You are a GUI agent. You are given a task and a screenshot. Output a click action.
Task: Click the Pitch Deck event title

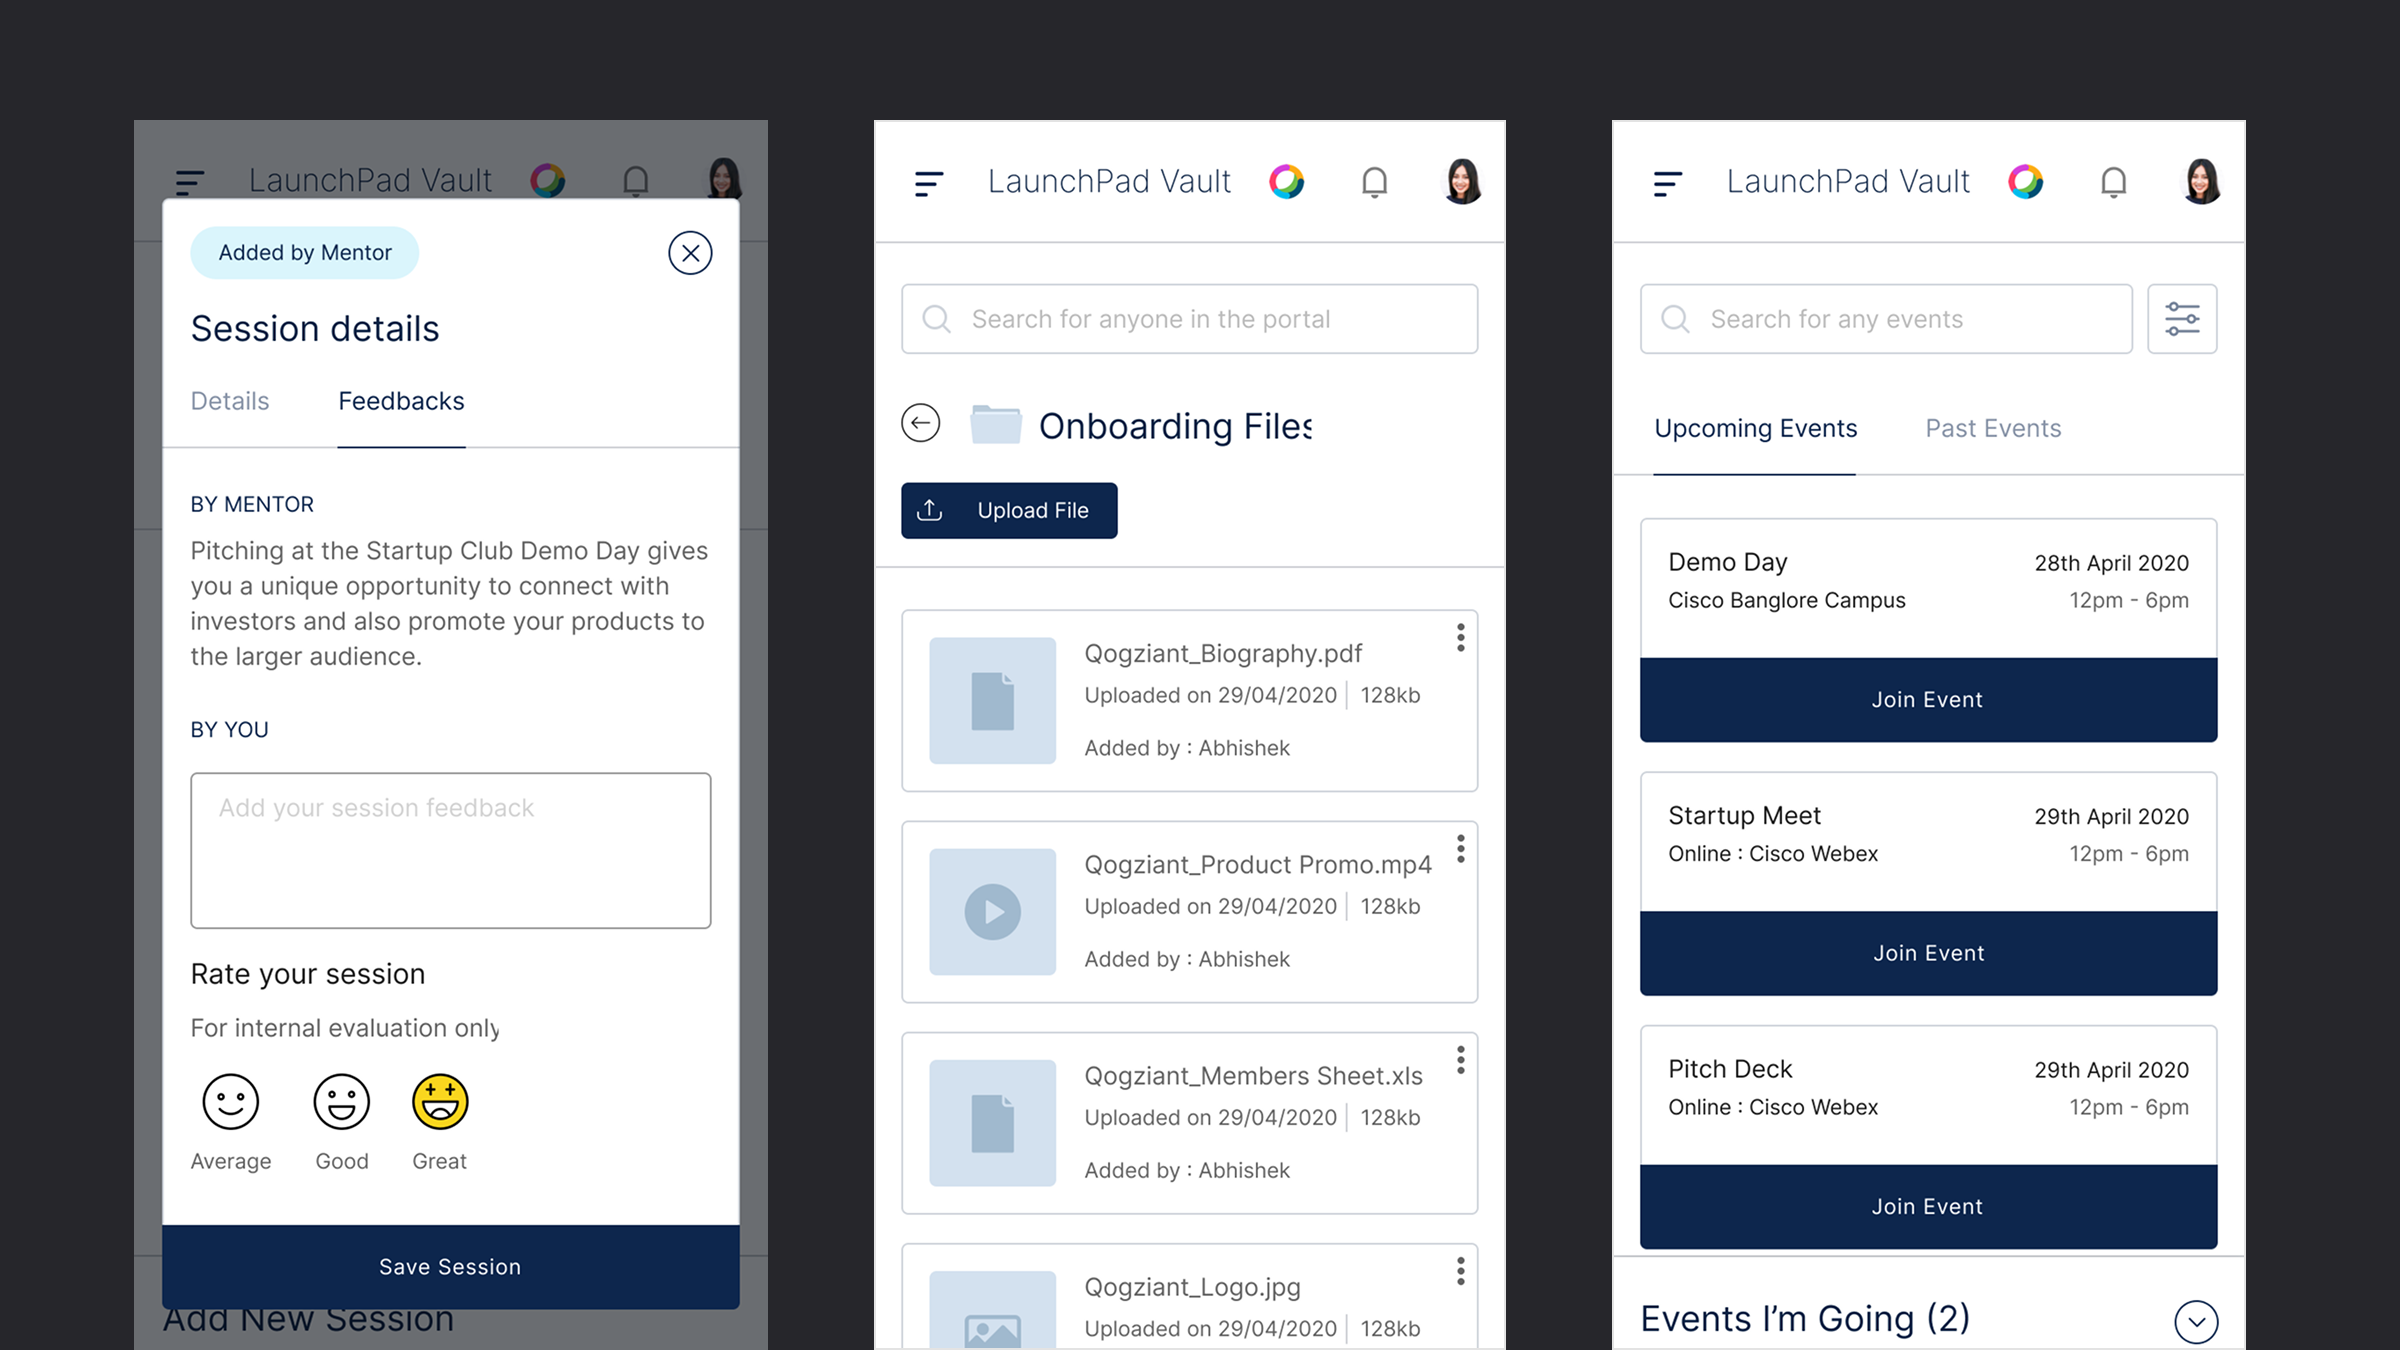tap(1730, 1069)
